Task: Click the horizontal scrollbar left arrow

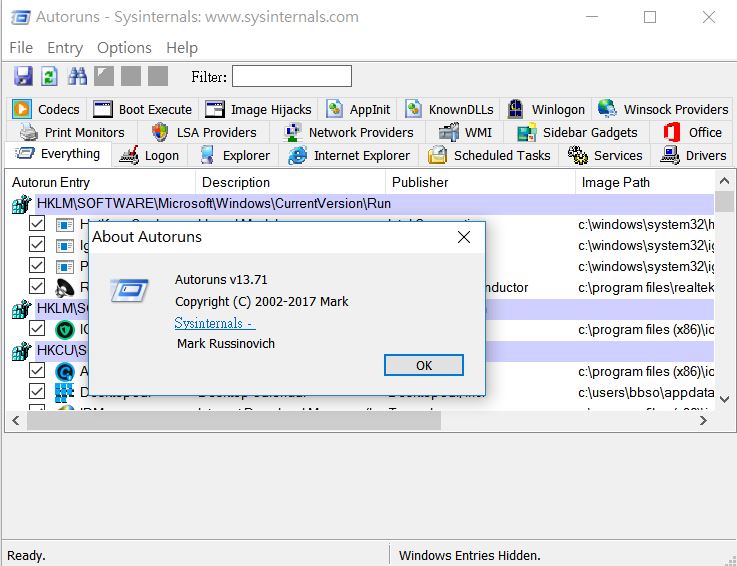Action: coord(16,420)
